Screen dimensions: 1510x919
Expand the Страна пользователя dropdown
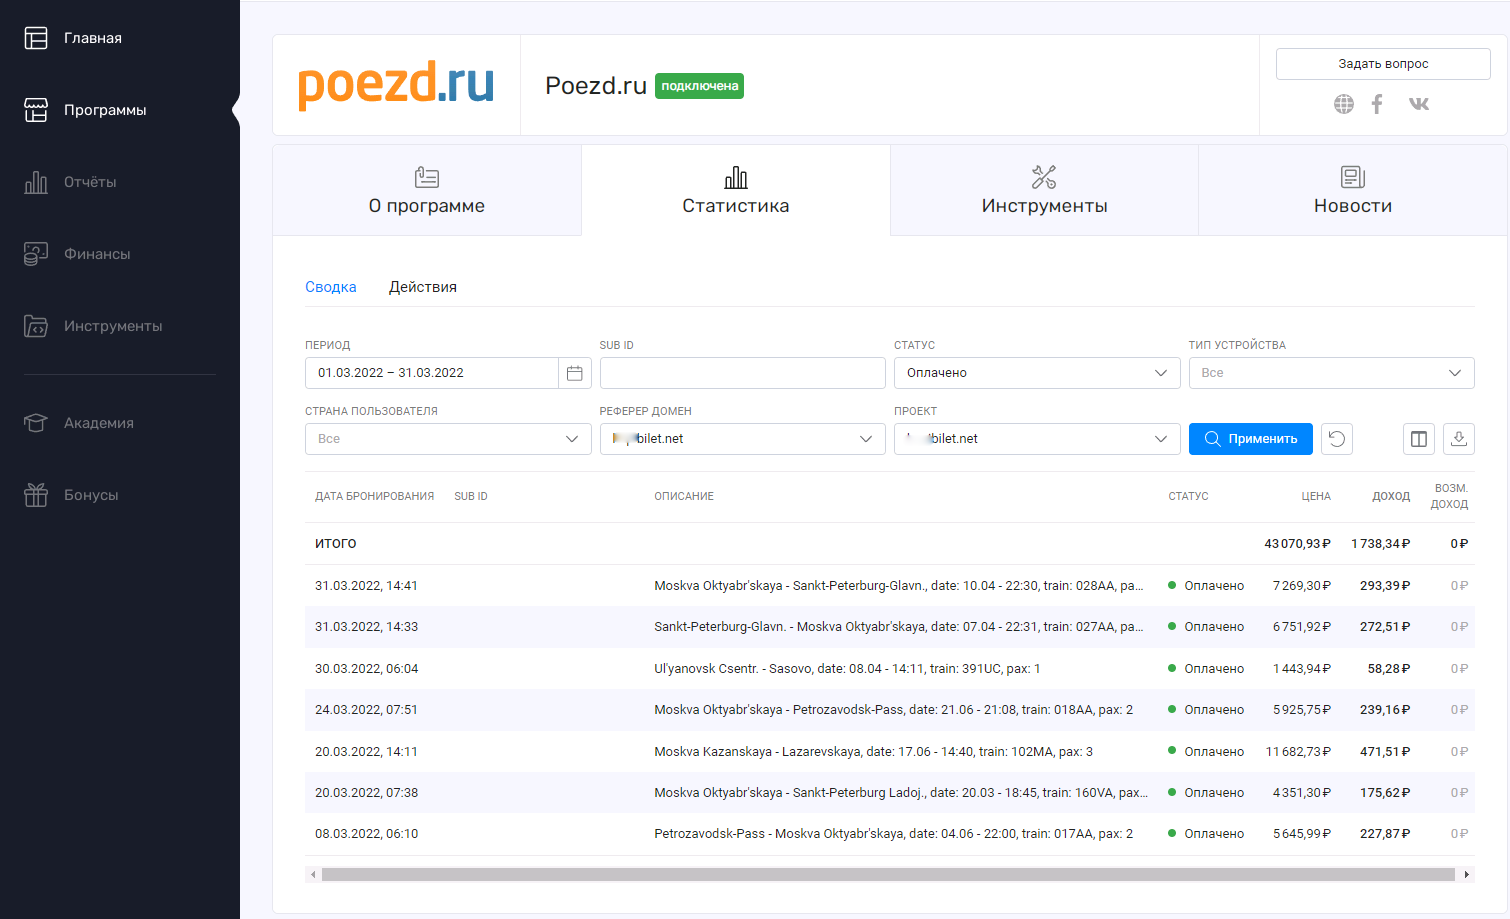tap(448, 439)
